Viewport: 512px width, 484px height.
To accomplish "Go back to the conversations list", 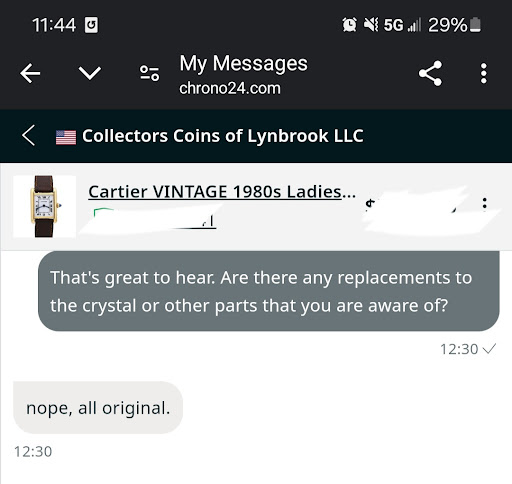I will (29, 136).
